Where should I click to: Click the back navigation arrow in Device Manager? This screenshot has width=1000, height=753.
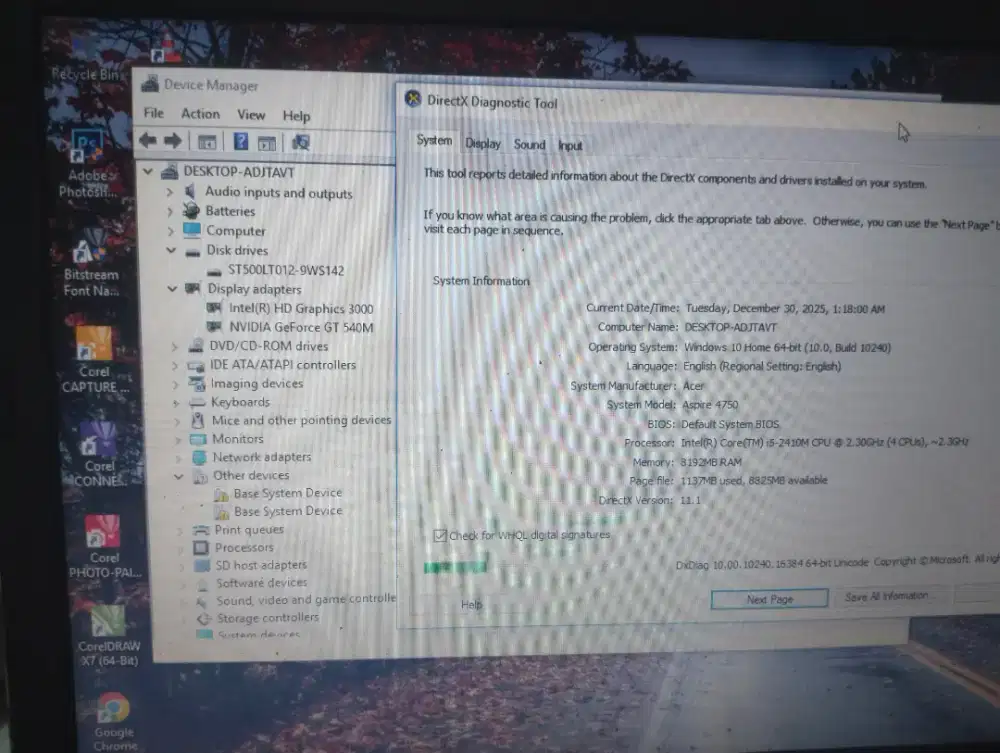(146, 141)
